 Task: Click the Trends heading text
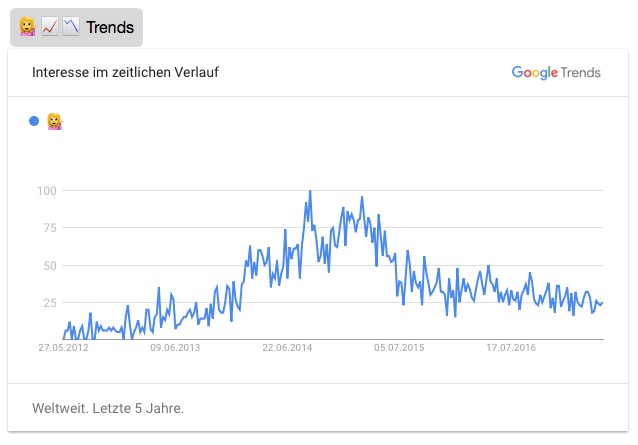pos(110,27)
